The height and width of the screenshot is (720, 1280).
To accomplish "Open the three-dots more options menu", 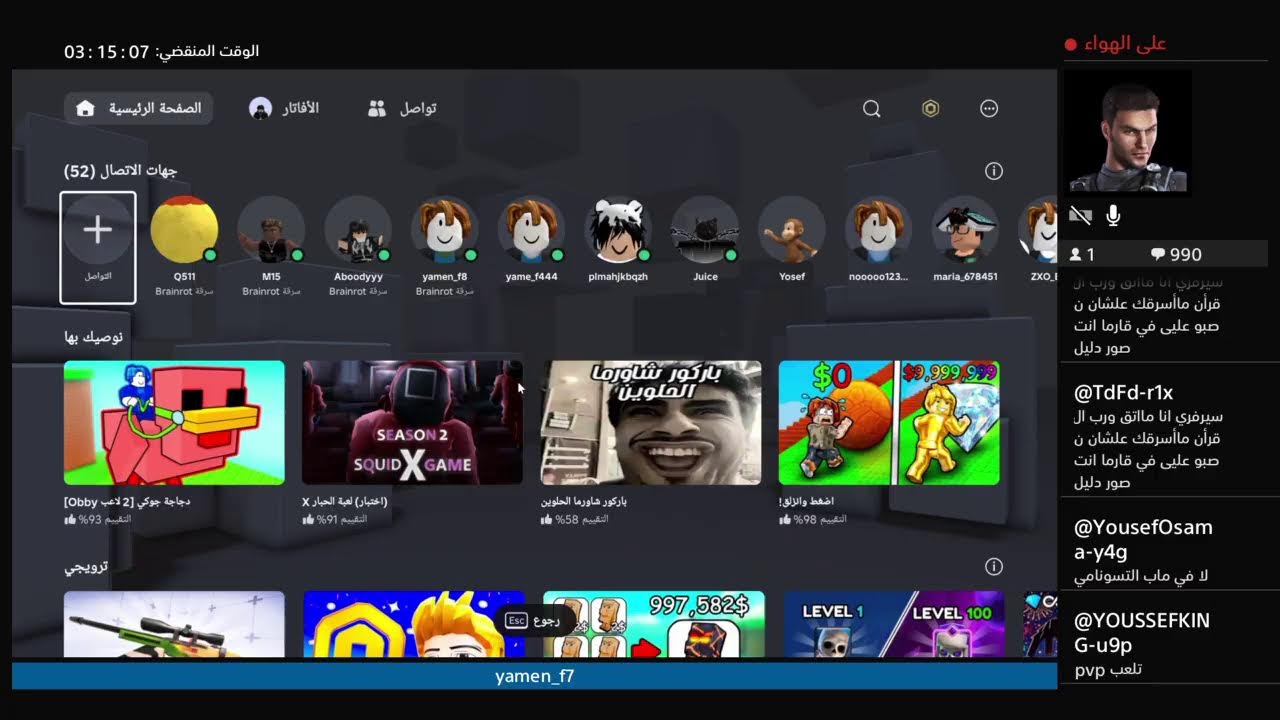I will pos(989,109).
